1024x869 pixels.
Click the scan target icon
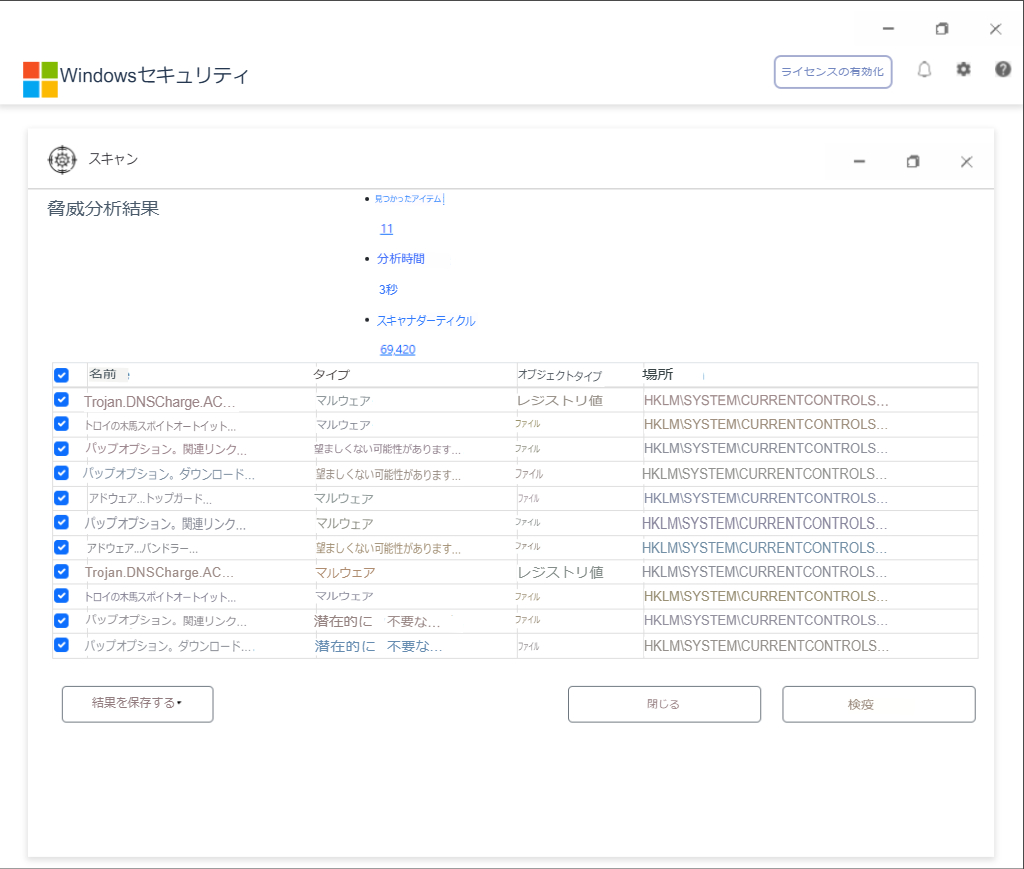pyautogui.click(x=62, y=160)
